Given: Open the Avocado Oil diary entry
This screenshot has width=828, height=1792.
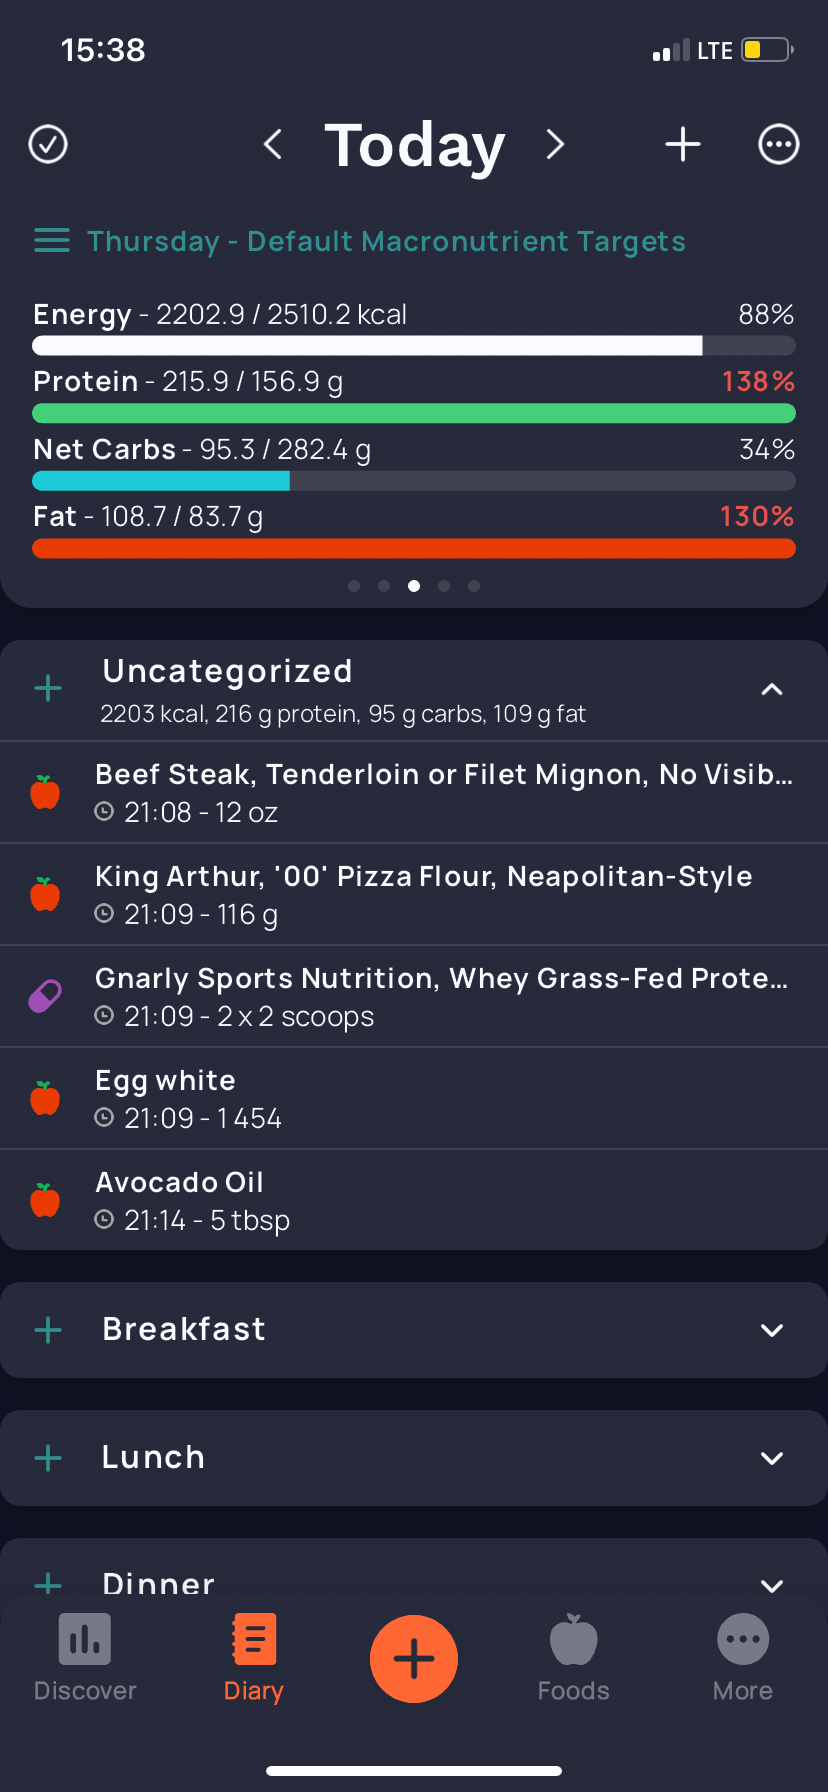Looking at the screenshot, I should (414, 1200).
